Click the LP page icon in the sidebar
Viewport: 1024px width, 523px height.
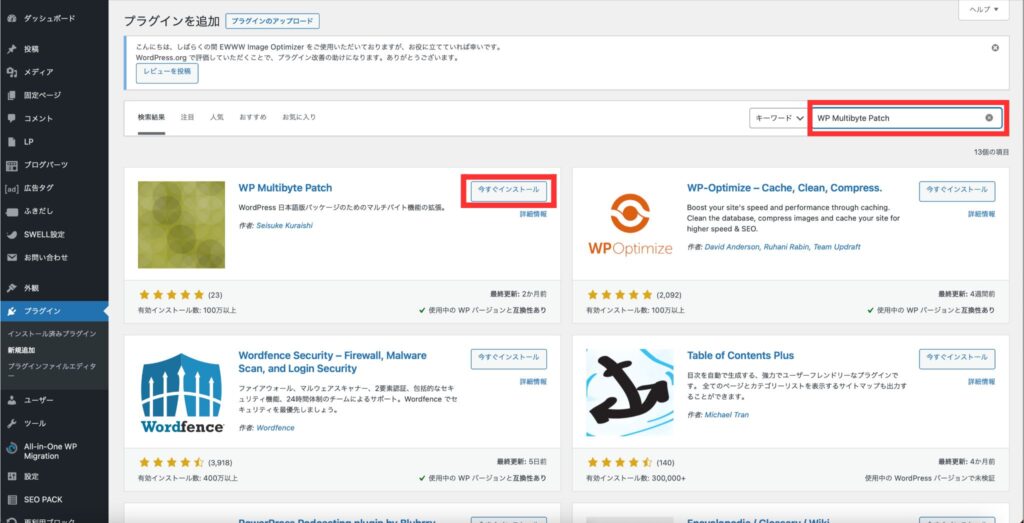11,142
